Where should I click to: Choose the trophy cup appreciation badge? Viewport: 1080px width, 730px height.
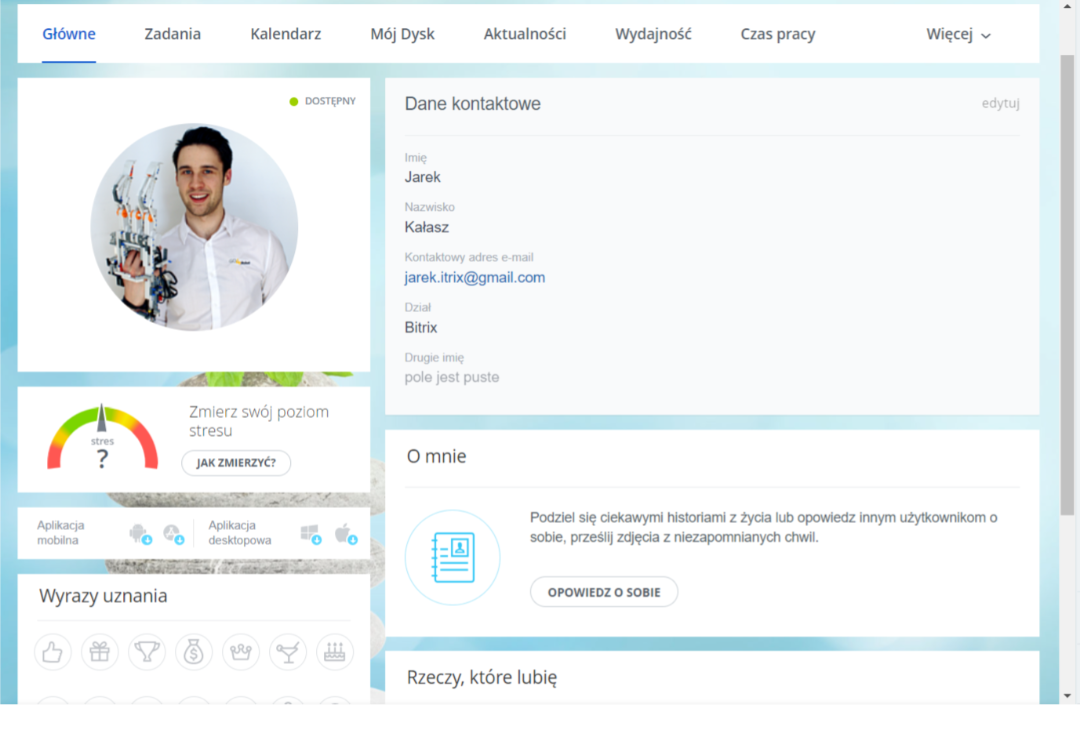pos(147,652)
